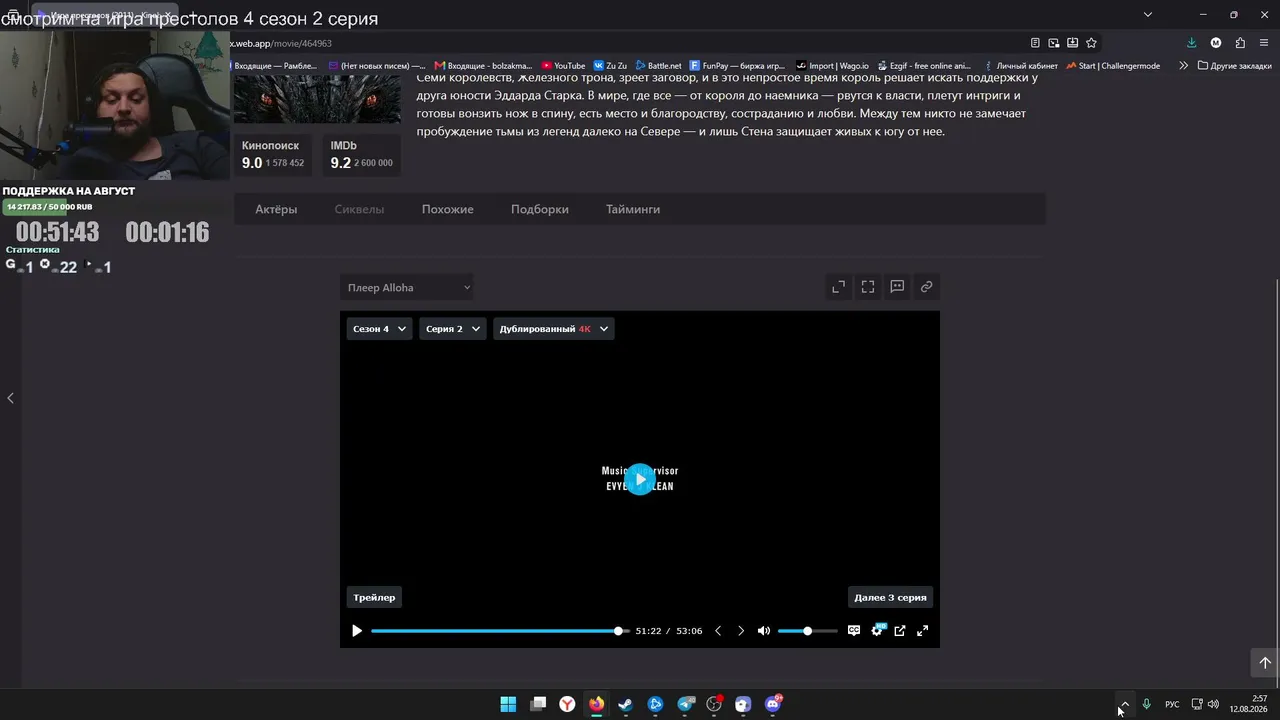The width and height of the screenshot is (1280, 720).
Task: Open picture-in-picture icon in the address bar
Action: (x=1054, y=43)
